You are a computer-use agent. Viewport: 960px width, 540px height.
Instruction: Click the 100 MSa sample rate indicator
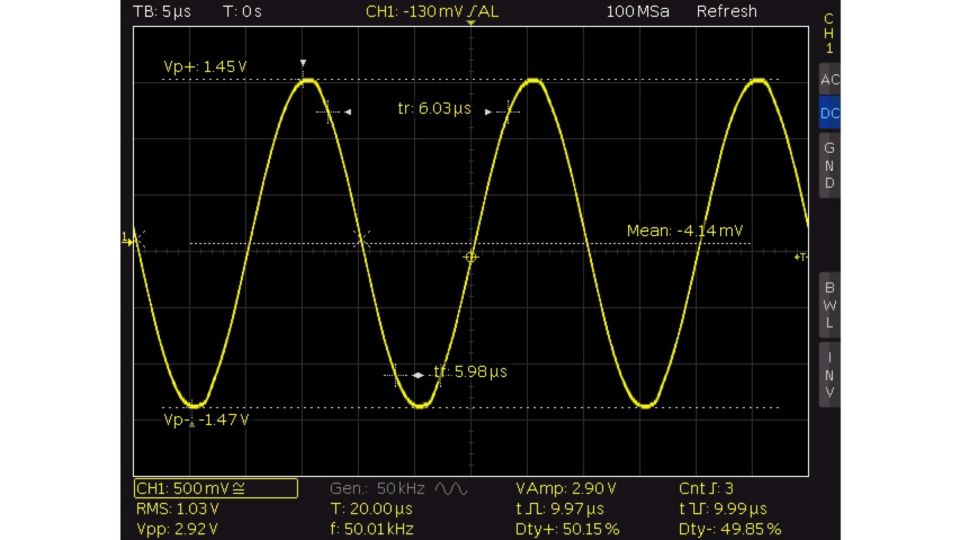637,12
